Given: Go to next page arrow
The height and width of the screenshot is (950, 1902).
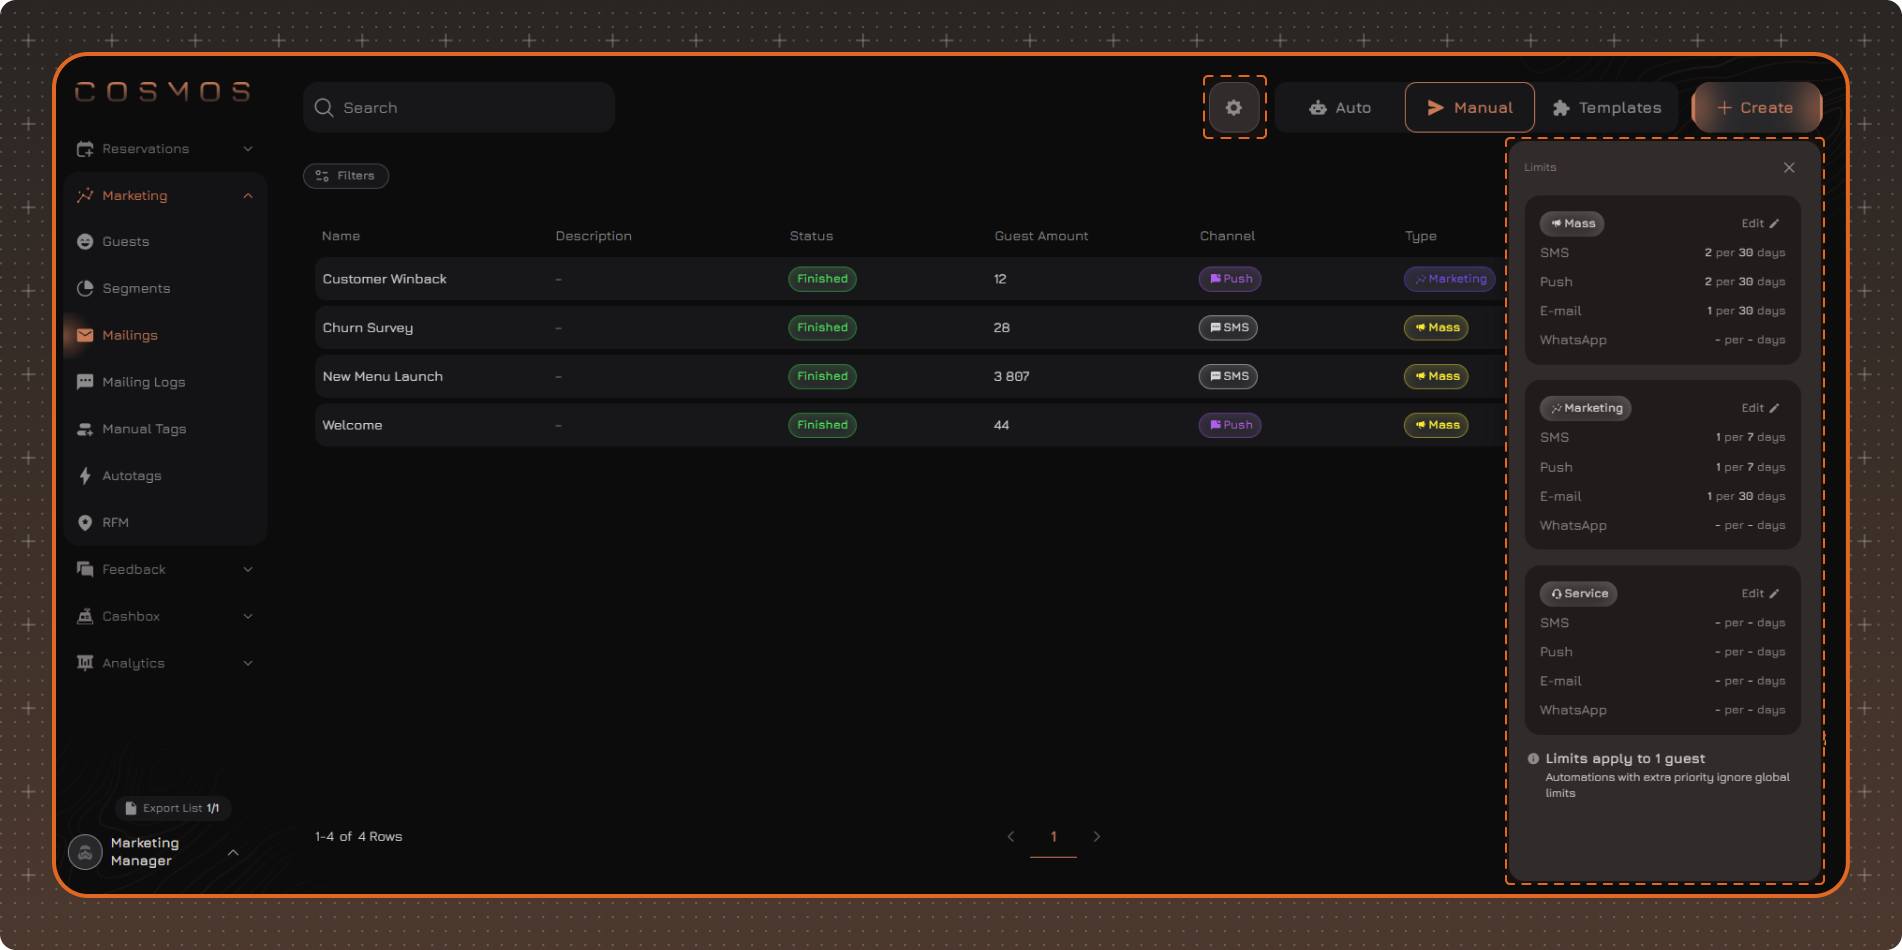Looking at the screenshot, I should 1097,836.
